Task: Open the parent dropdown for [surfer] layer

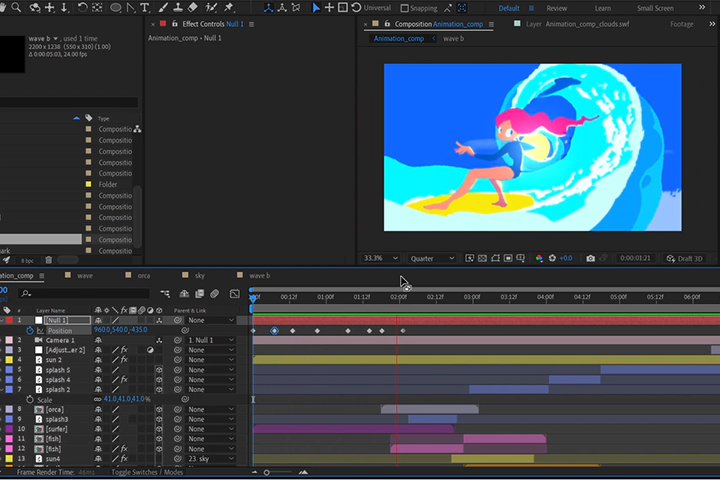Action: pos(211,429)
